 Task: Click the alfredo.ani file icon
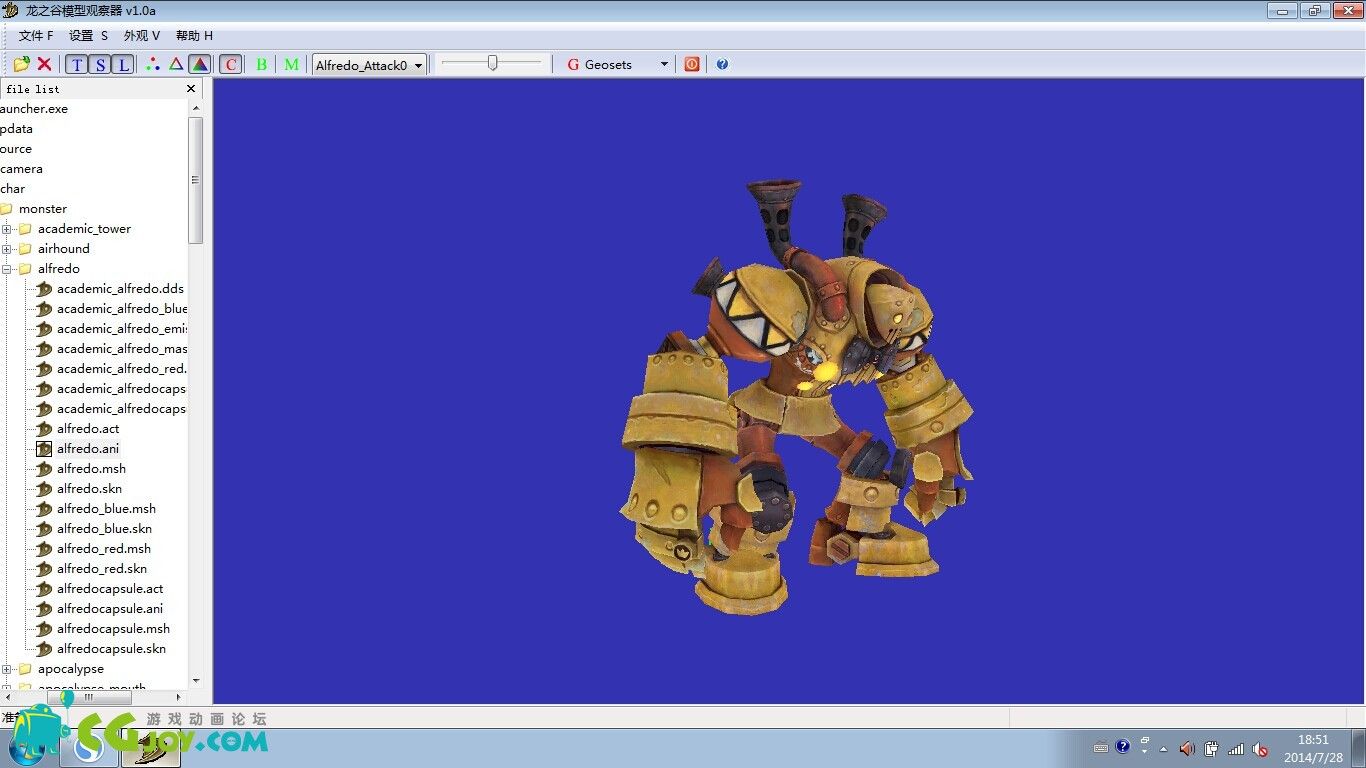tap(44, 449)
